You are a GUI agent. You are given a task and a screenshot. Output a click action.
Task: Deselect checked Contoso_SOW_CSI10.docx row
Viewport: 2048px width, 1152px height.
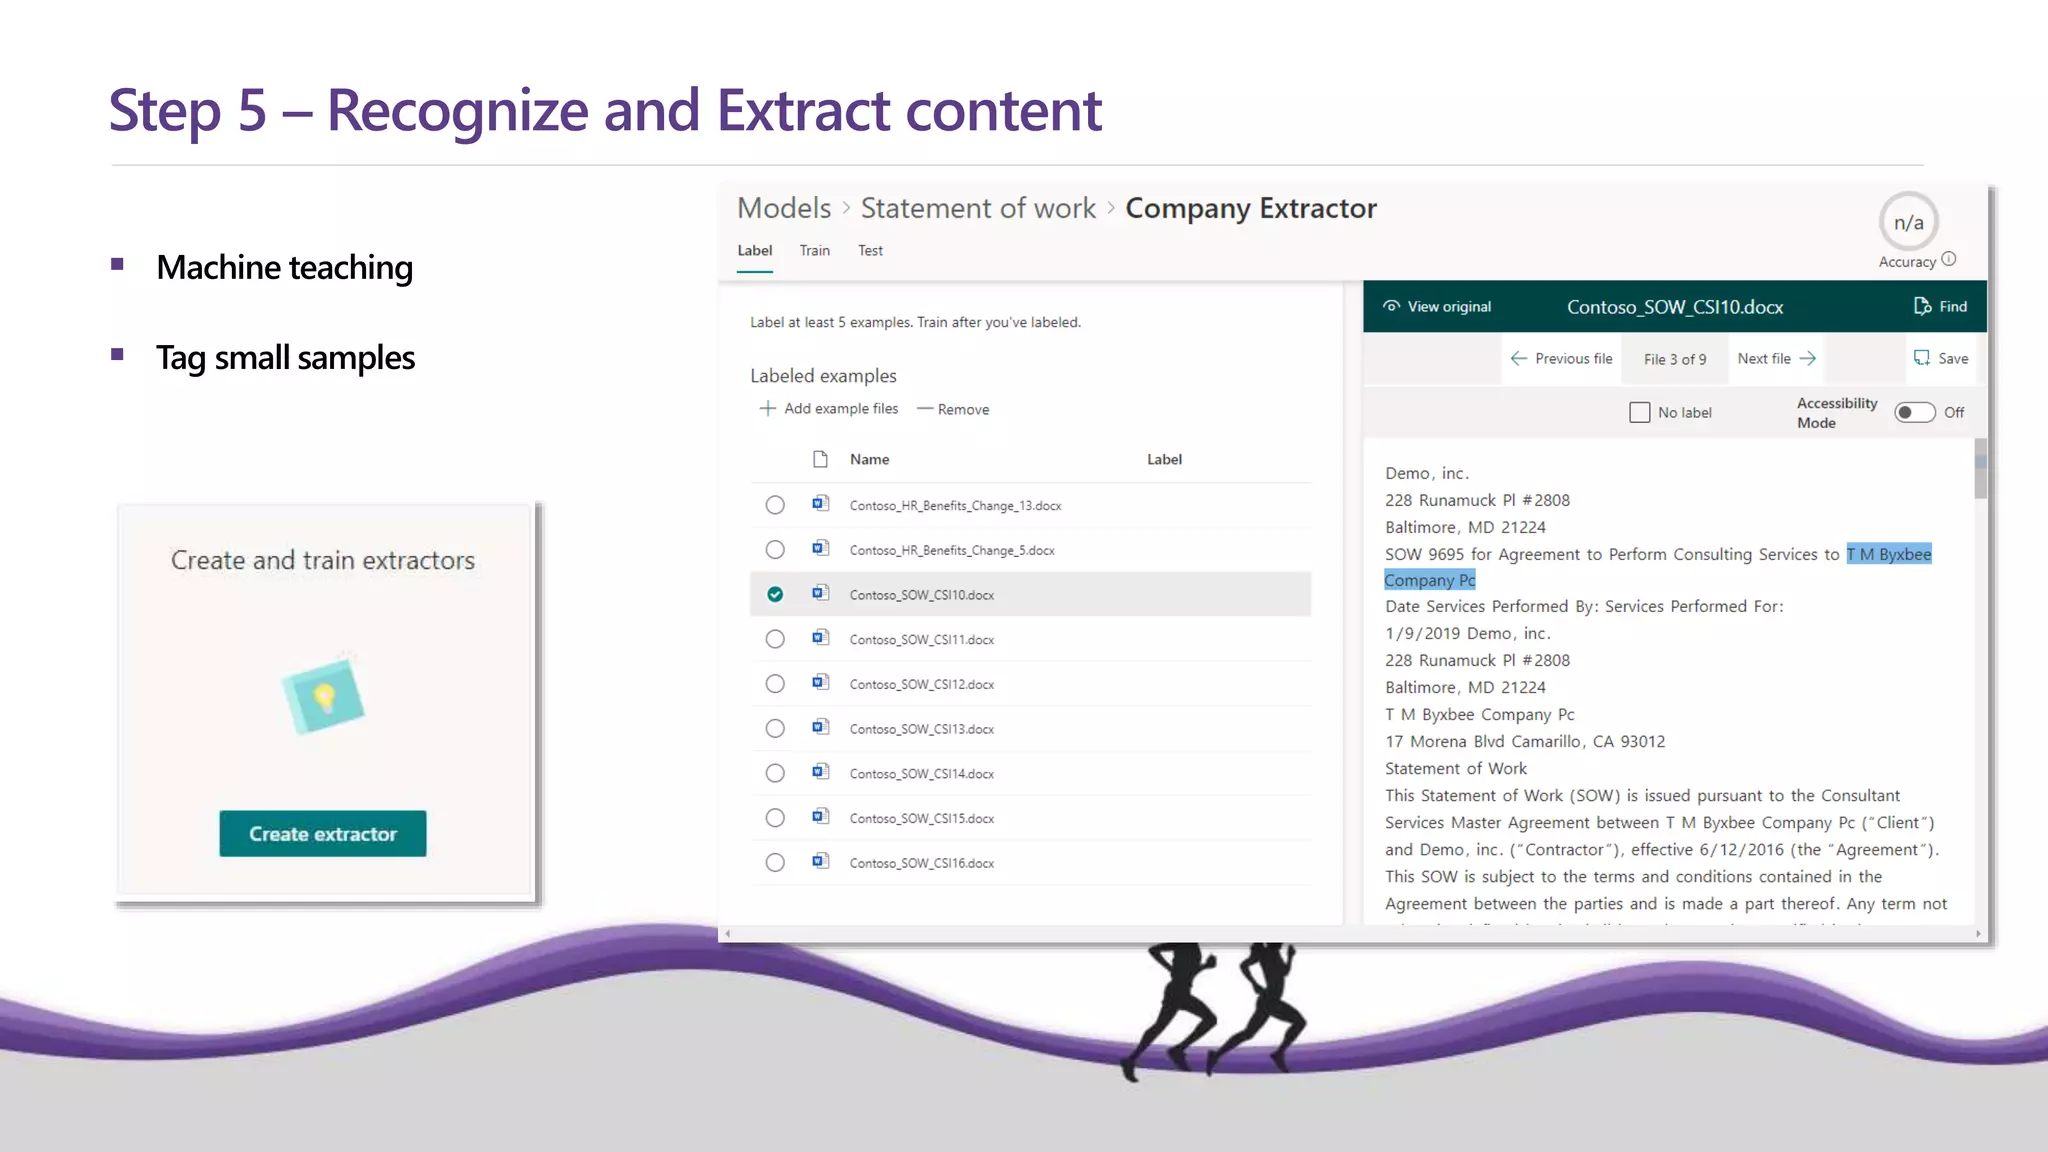[x=775, y=594]
